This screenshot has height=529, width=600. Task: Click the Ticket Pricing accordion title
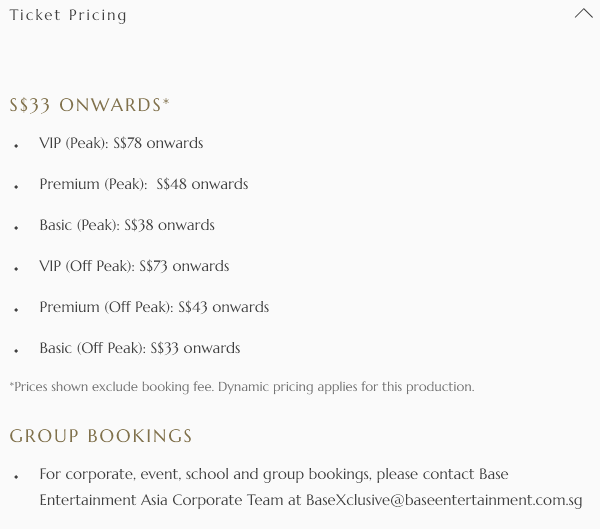click(x=68, y=15)
